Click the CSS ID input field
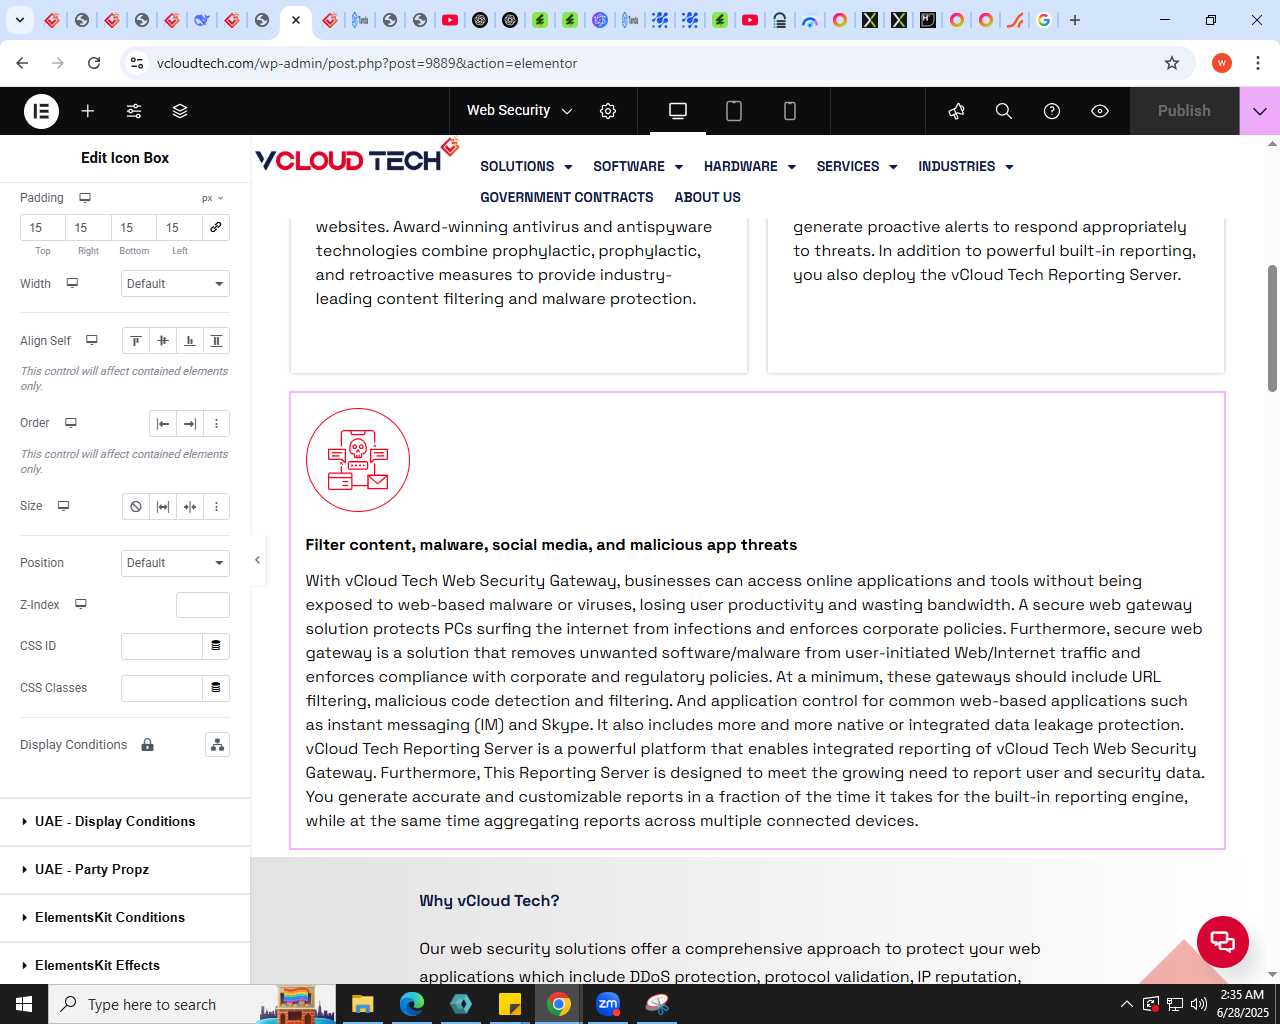This screenshot has height=1024, width=1280. coord(162,646)
